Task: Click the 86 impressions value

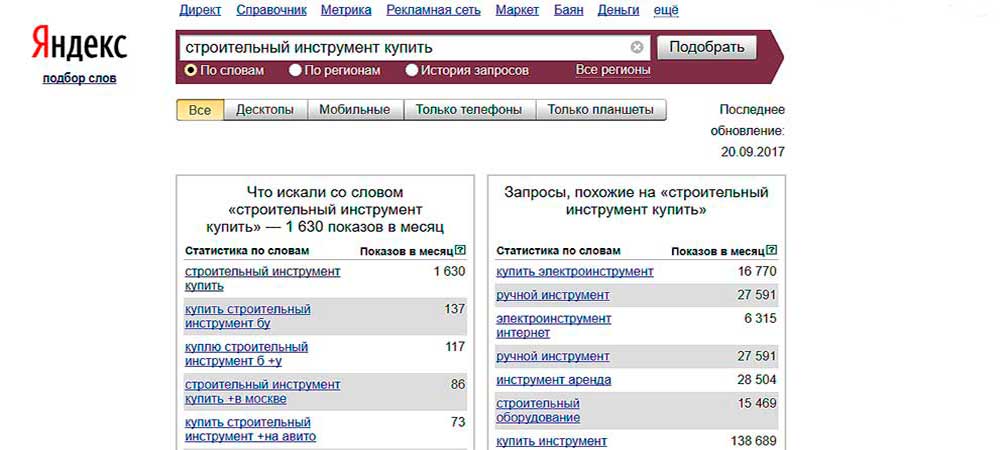Action: point(457,385)
